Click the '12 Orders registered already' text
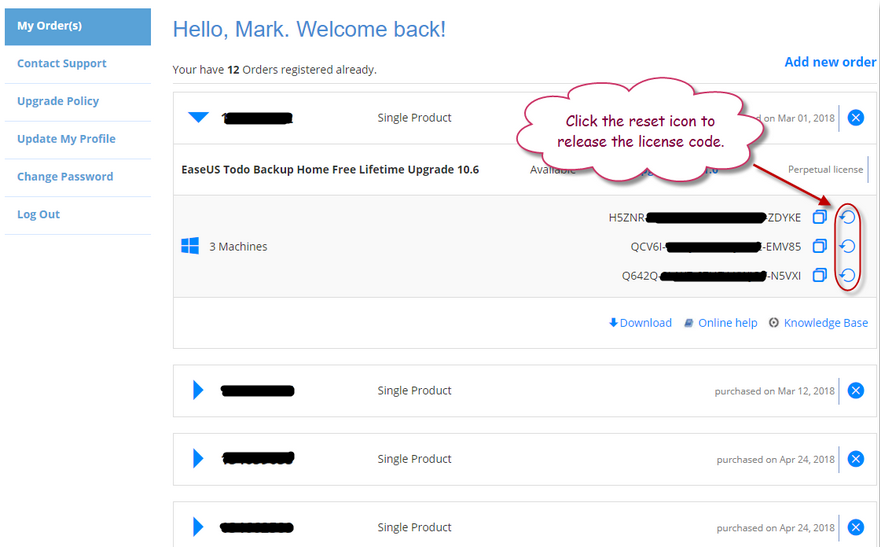The width and height of the screenshot is (880, 547). pos(302,70)
